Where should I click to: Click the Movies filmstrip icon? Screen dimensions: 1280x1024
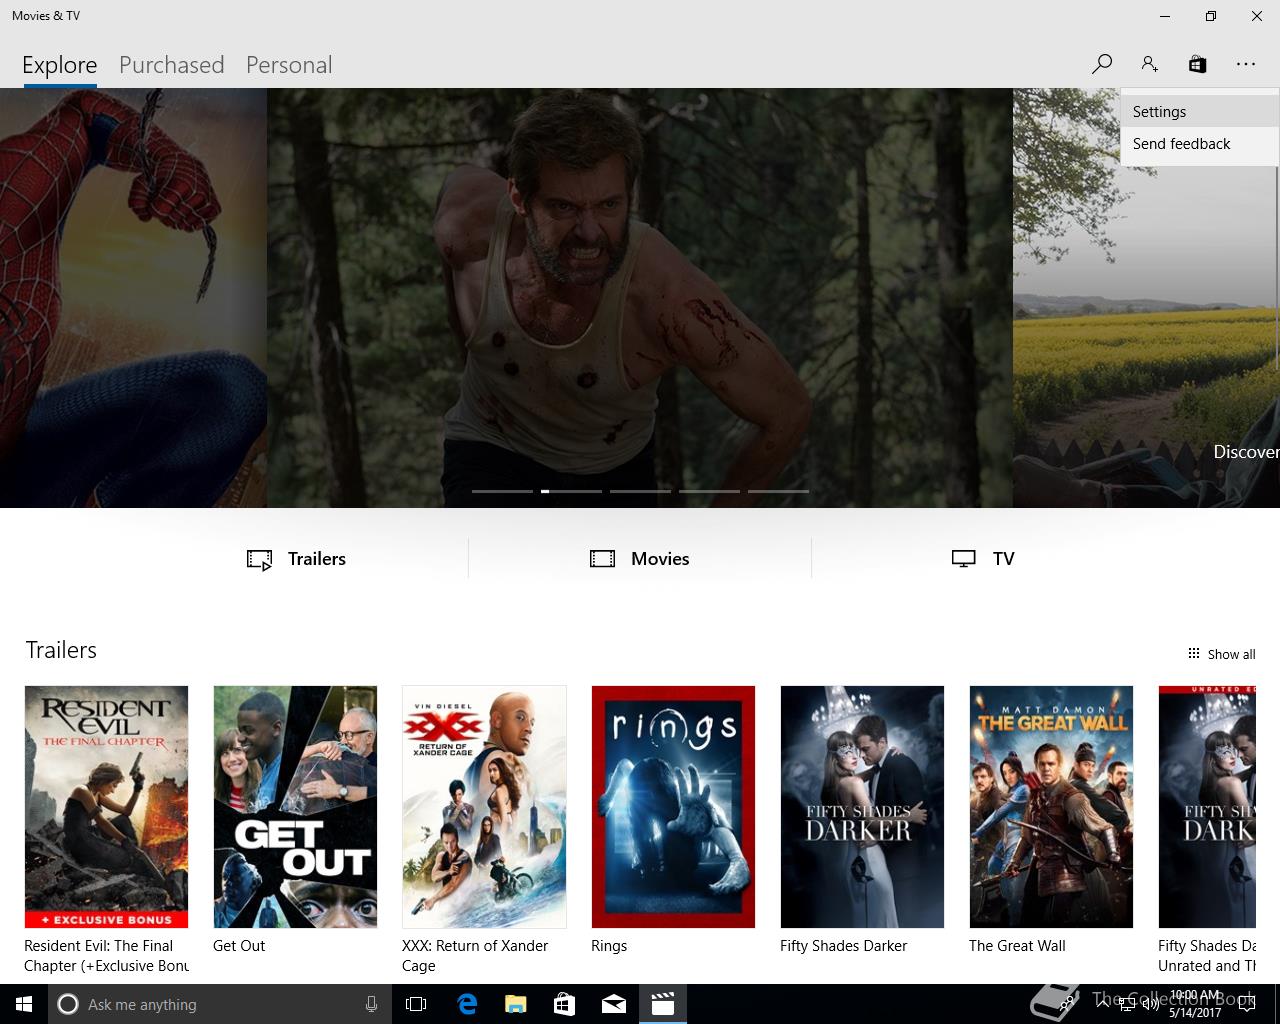[602, 559]
